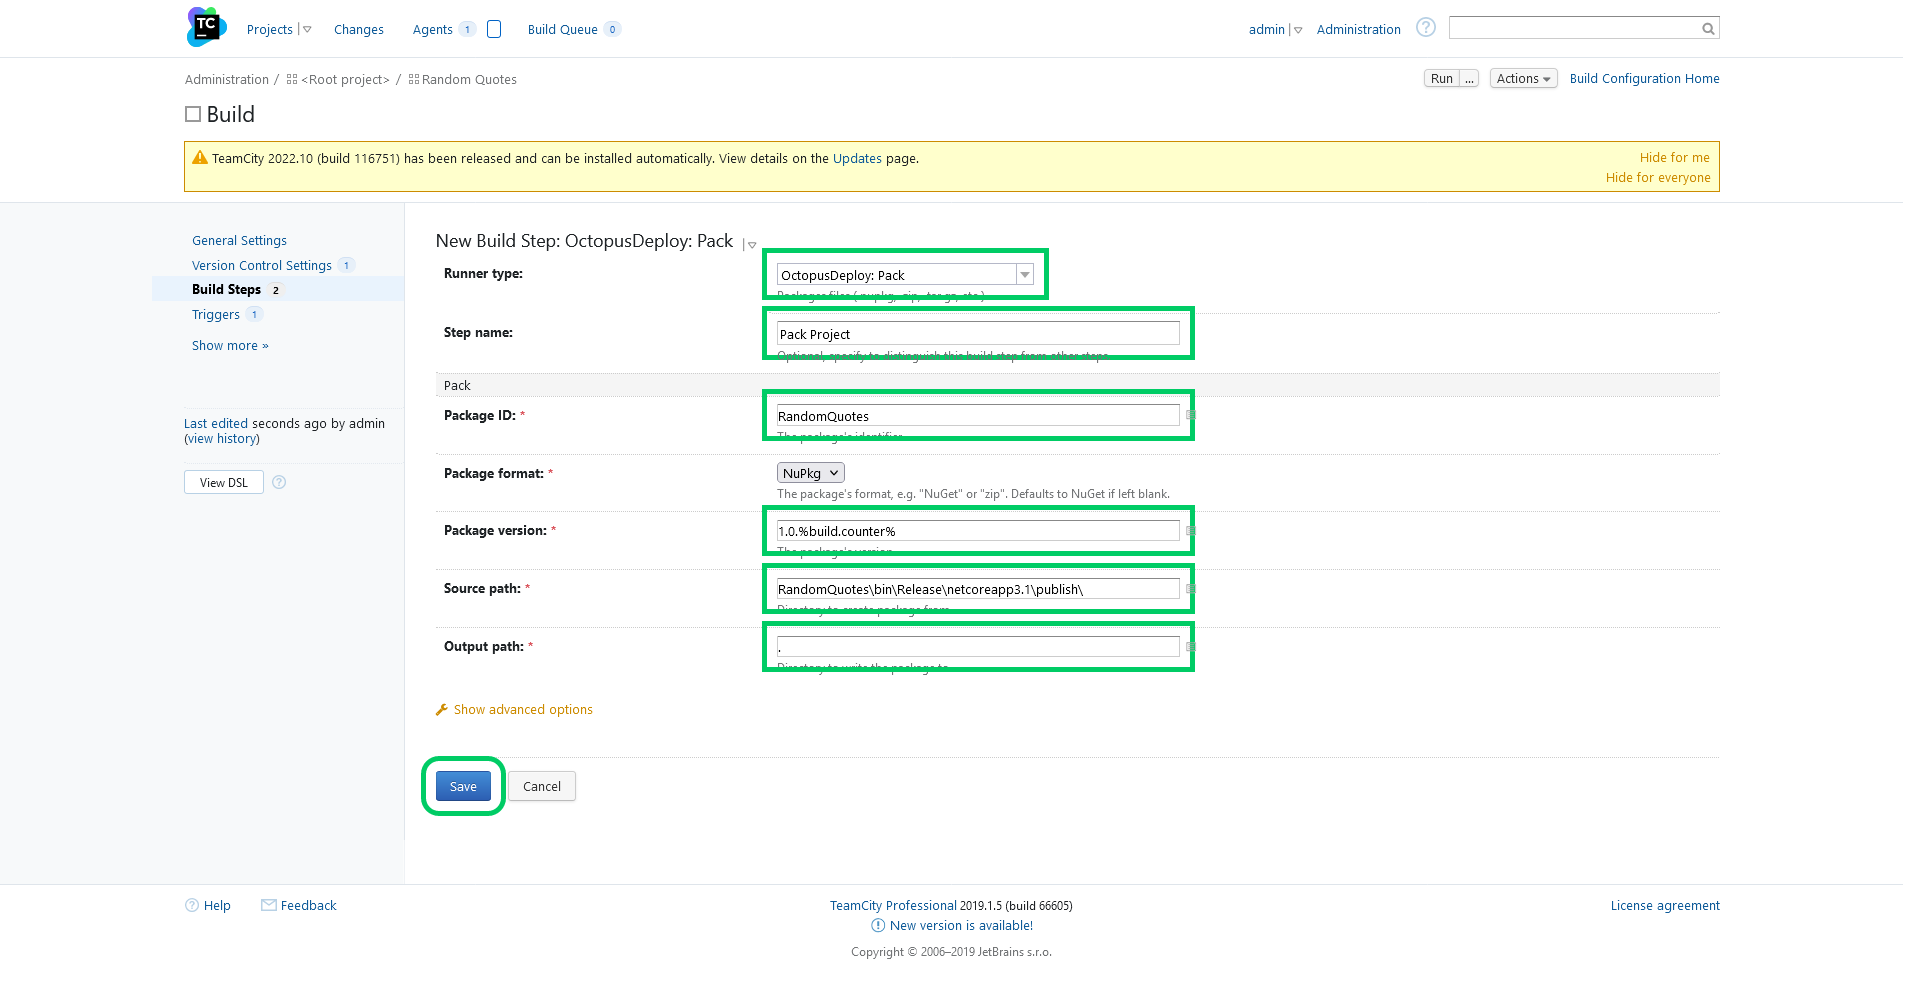This screenshot has width=1920, height=995.
Task: Click the Feedback link in footer
Action: (x=309, y=905)
